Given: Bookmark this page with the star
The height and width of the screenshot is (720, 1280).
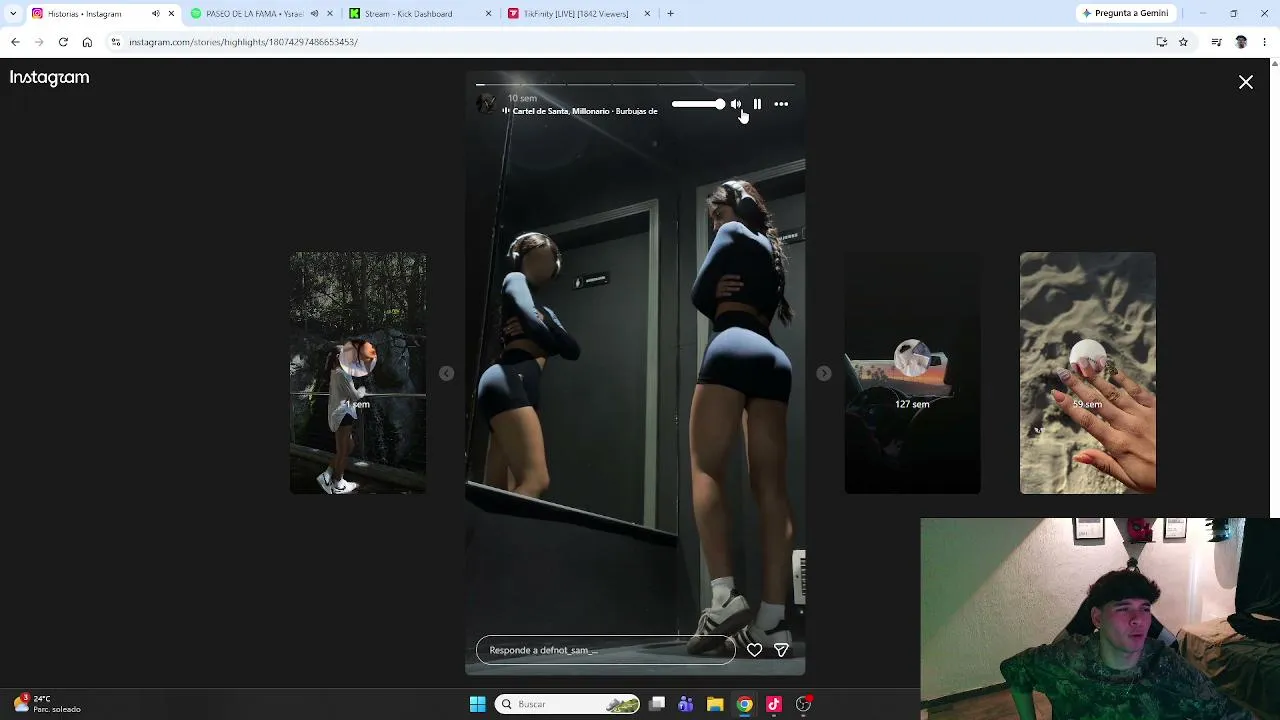Looking at the screenshot, I should (1183, 42).
